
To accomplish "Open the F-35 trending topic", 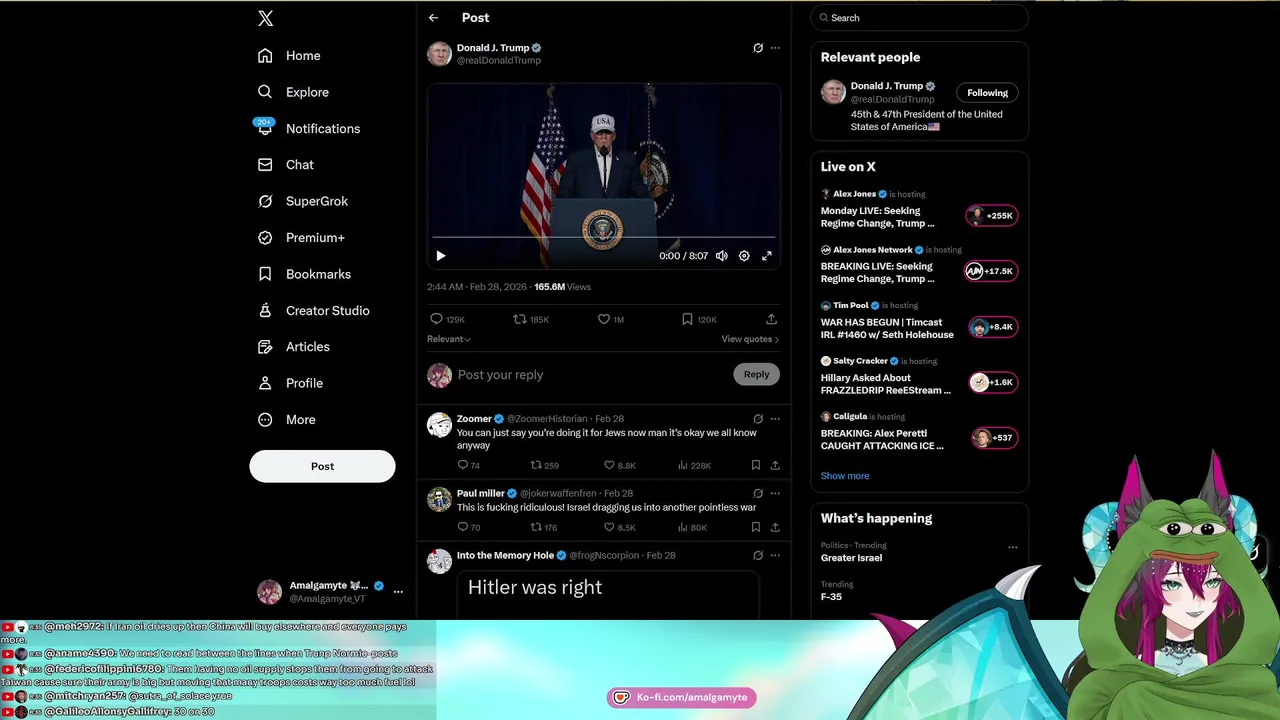I will click(831, 597).
